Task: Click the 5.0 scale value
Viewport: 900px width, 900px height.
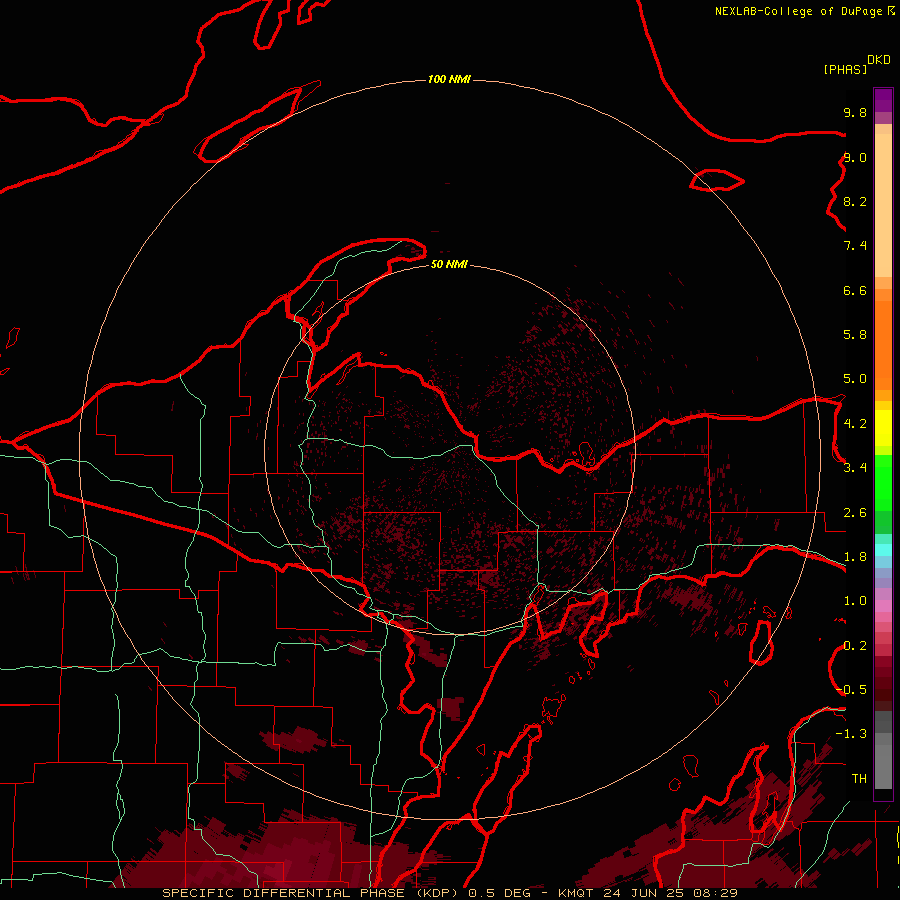Action: (x=855, y=379)
